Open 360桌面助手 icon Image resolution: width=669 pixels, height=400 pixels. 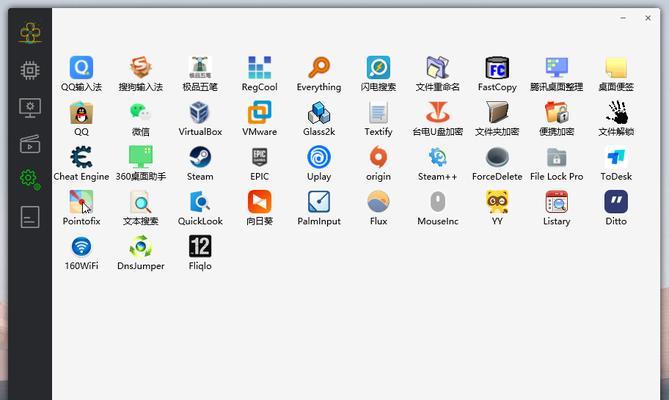click(x=141, y=157)
